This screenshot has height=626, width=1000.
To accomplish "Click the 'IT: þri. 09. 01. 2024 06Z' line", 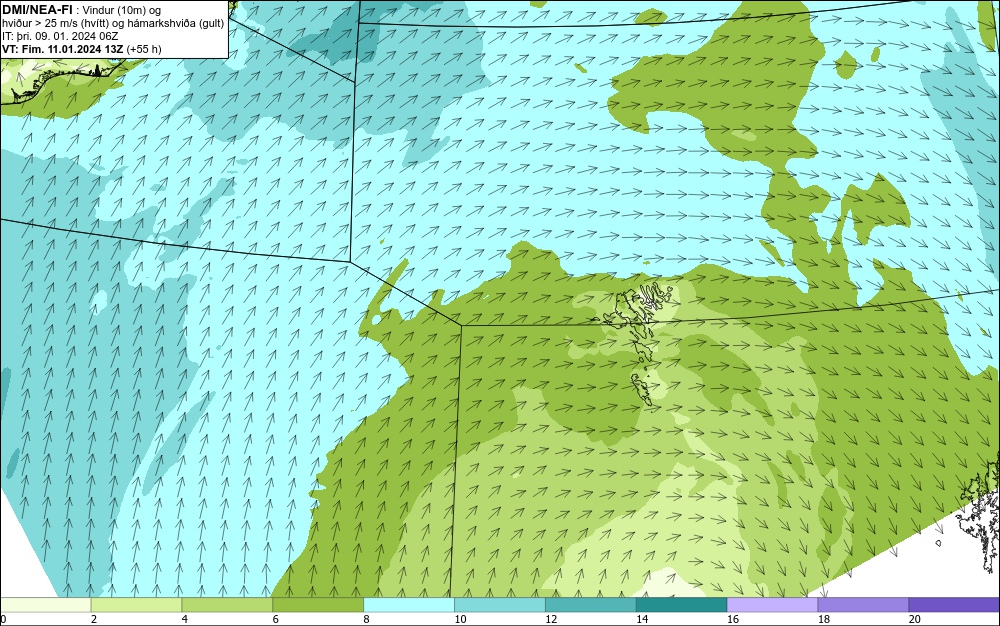I will pyautogui.click(x=60, y=36).
